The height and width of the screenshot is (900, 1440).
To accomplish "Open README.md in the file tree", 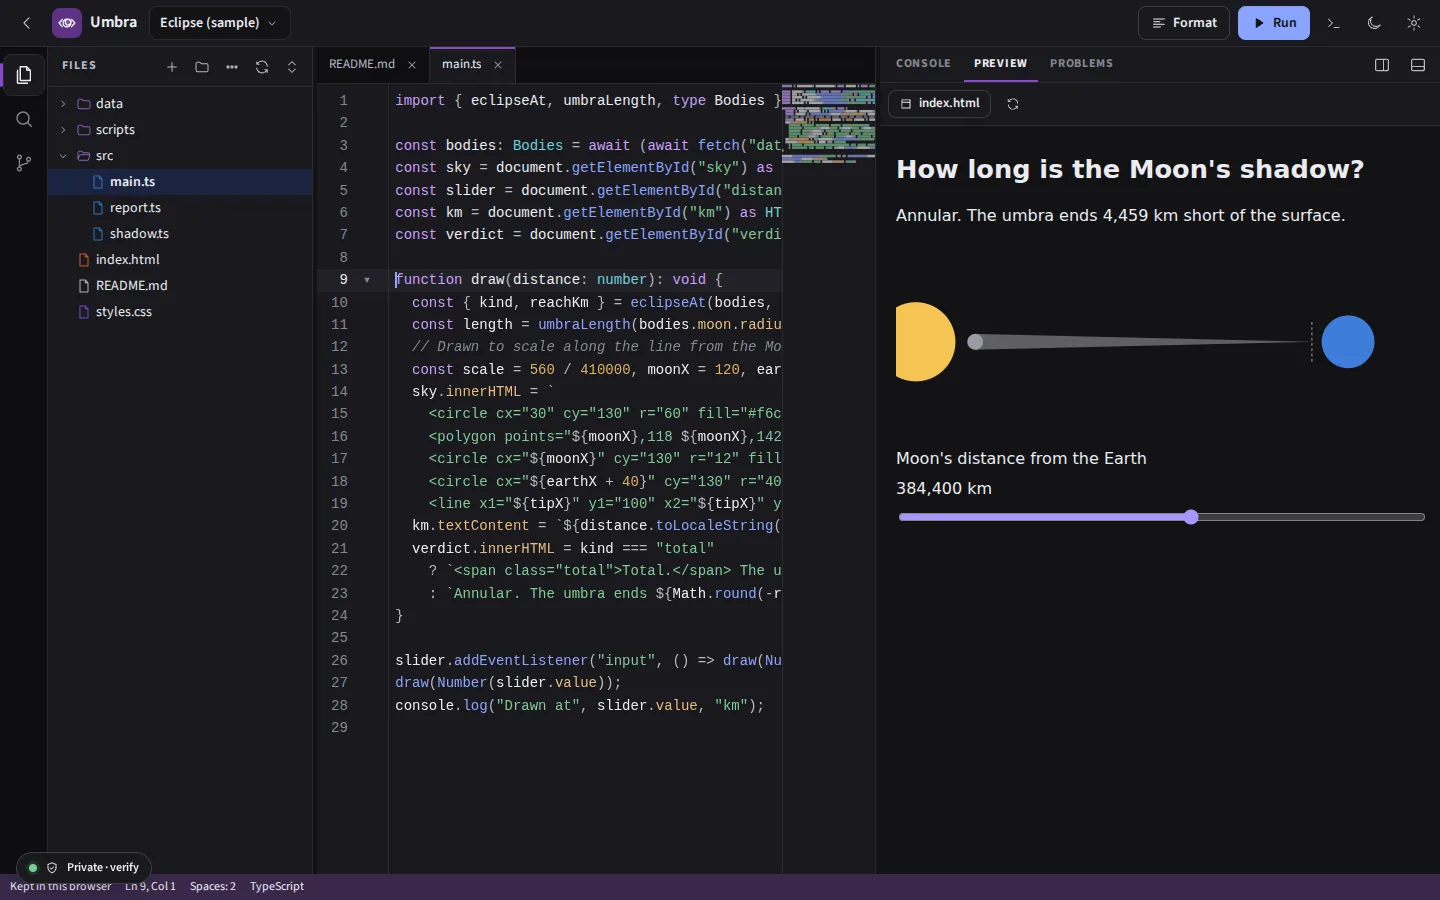I will [x=180, y=286].
